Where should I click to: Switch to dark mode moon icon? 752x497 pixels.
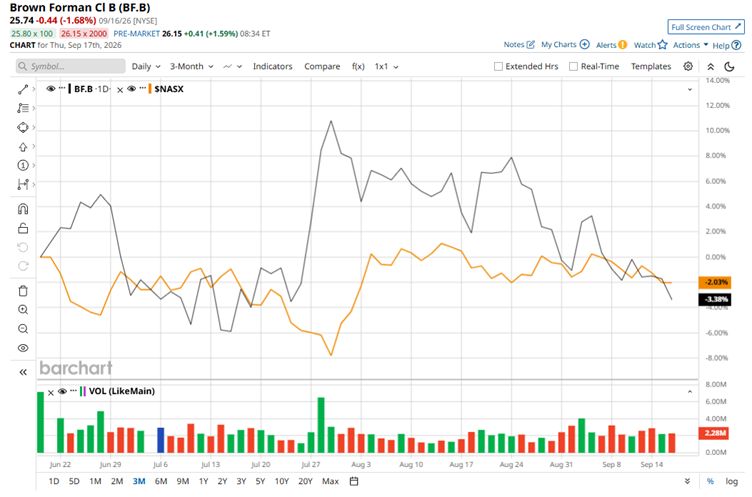click(729, 66)
